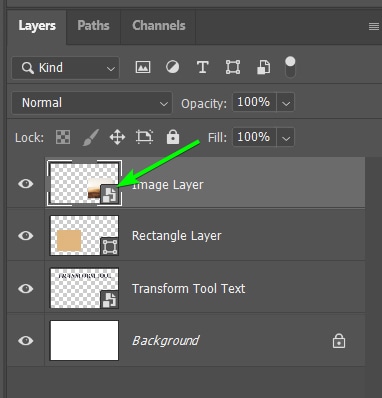Screen dimensions: 382x398
Task: Filter for adjustment layers icon
Action: 172,67
